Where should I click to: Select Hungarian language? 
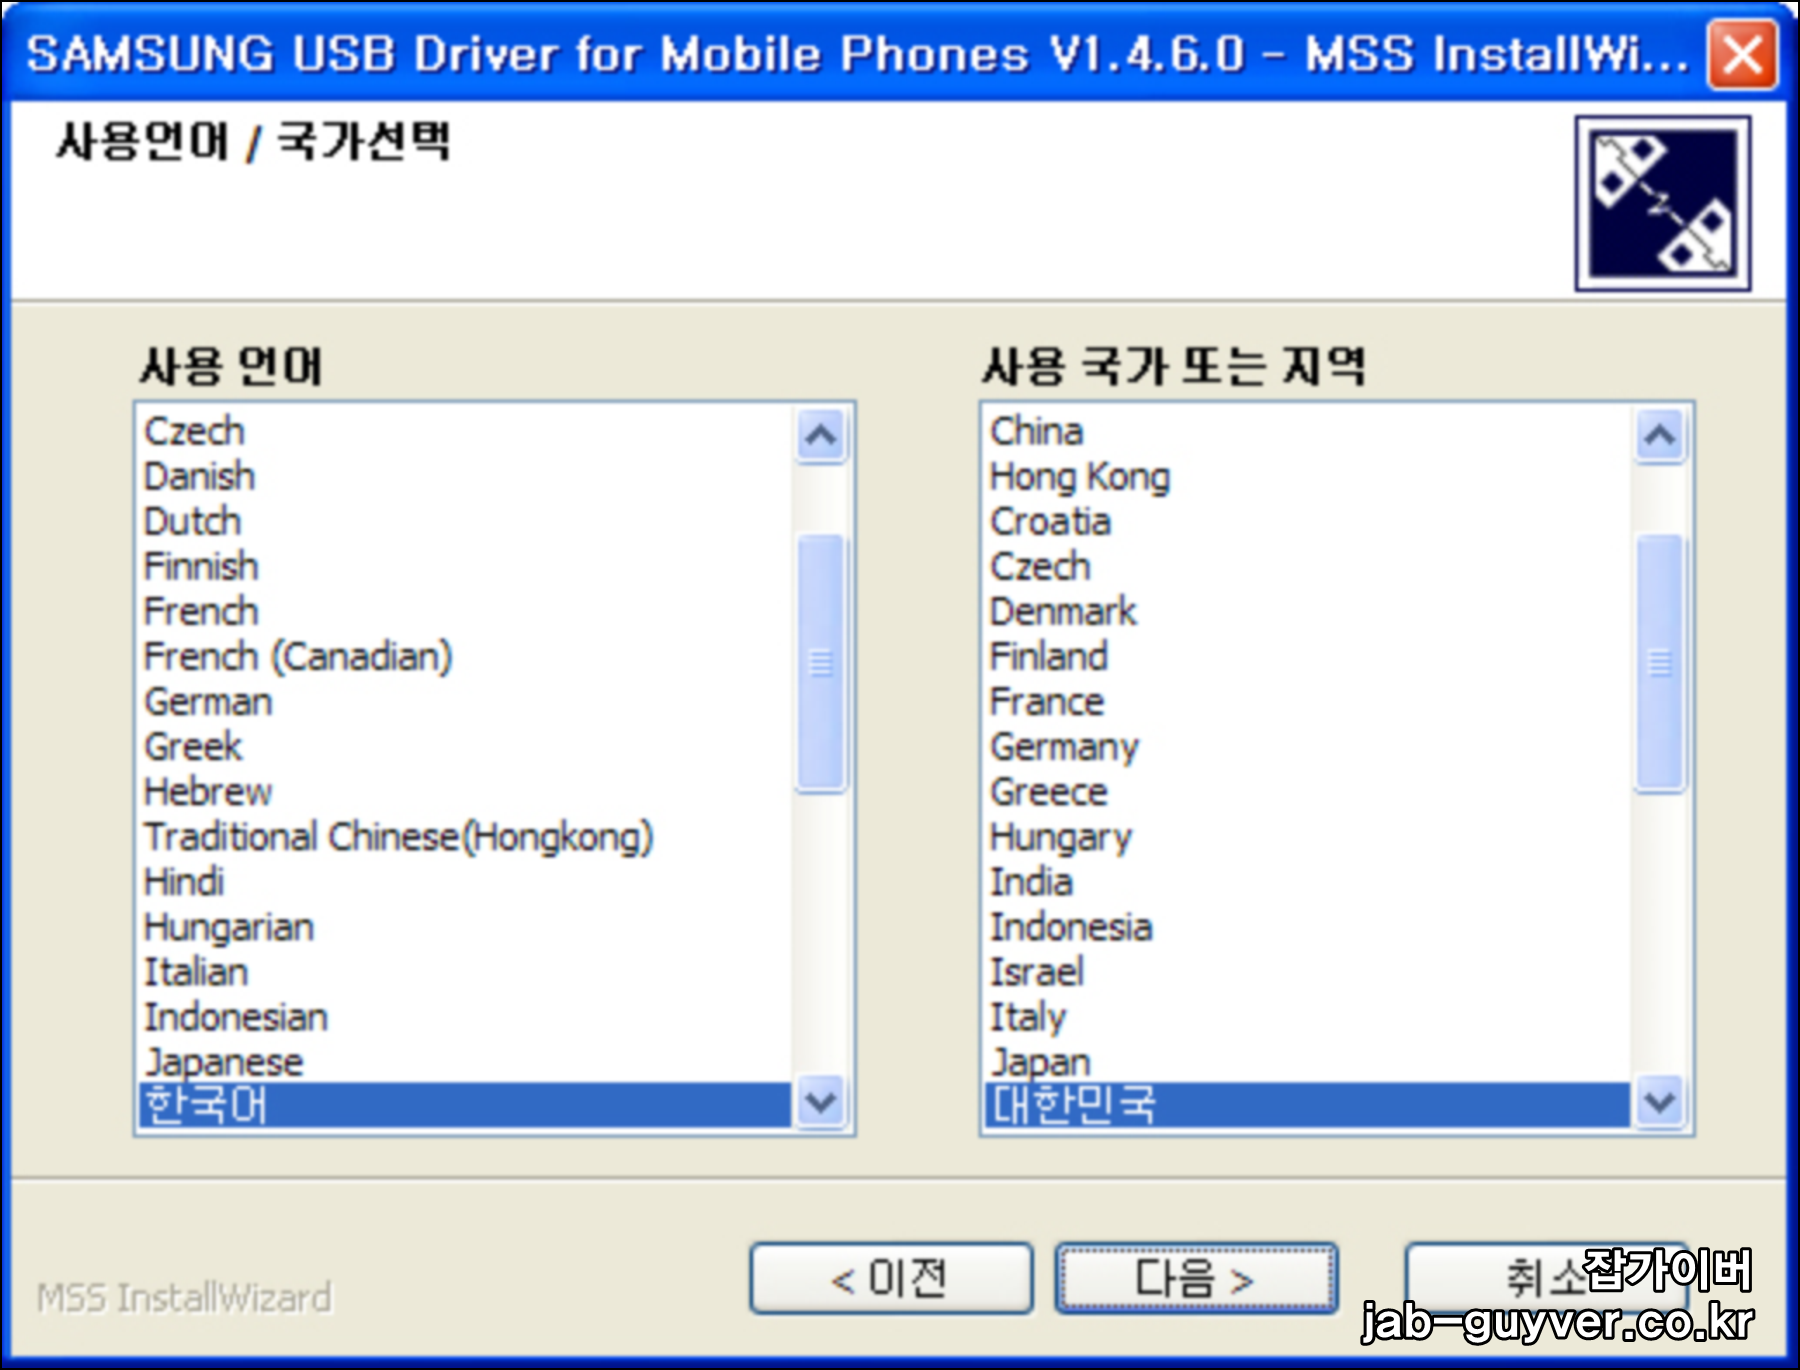click(466, 927)
